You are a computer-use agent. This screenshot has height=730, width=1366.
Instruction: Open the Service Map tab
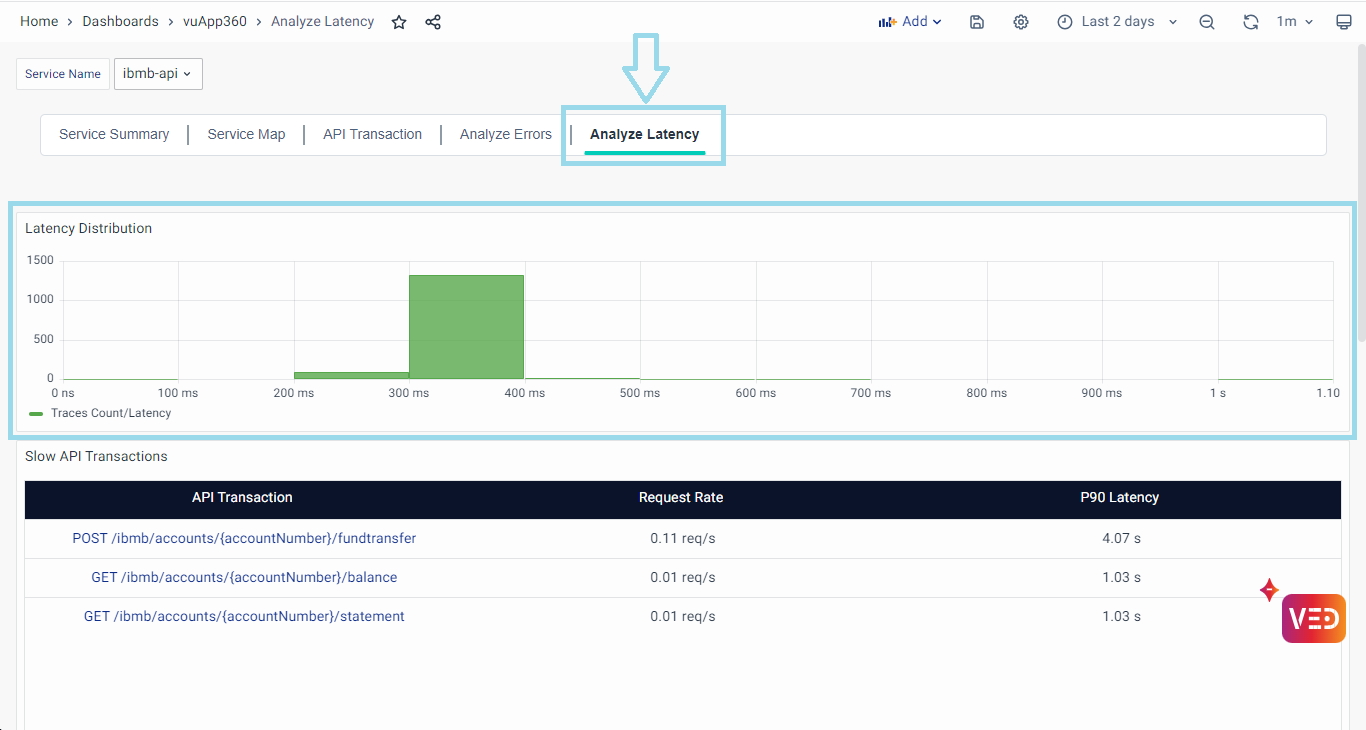[x=246, y=134]
